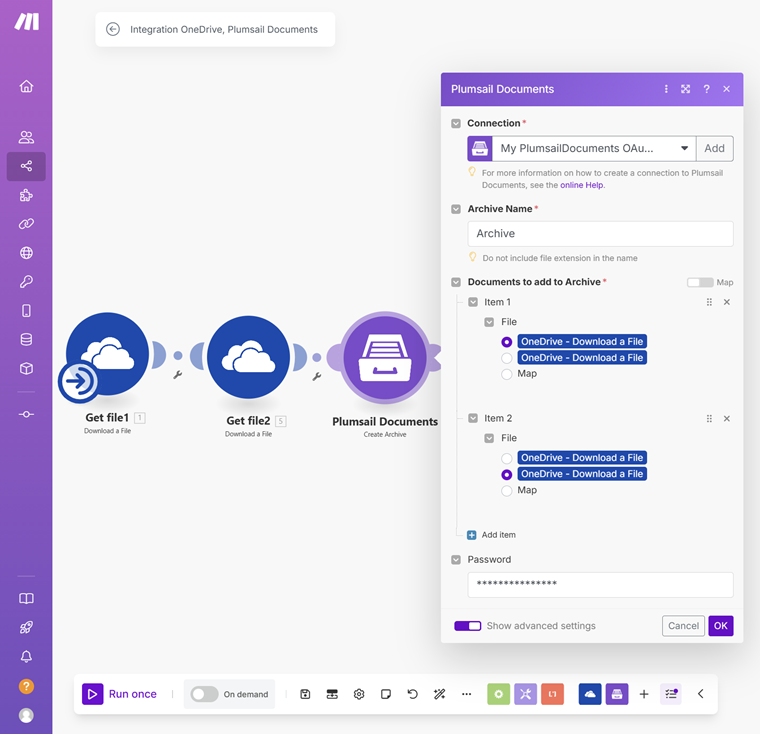Collapse the Connection section
This screenshot has width=760, height=734.
[456, 124]
